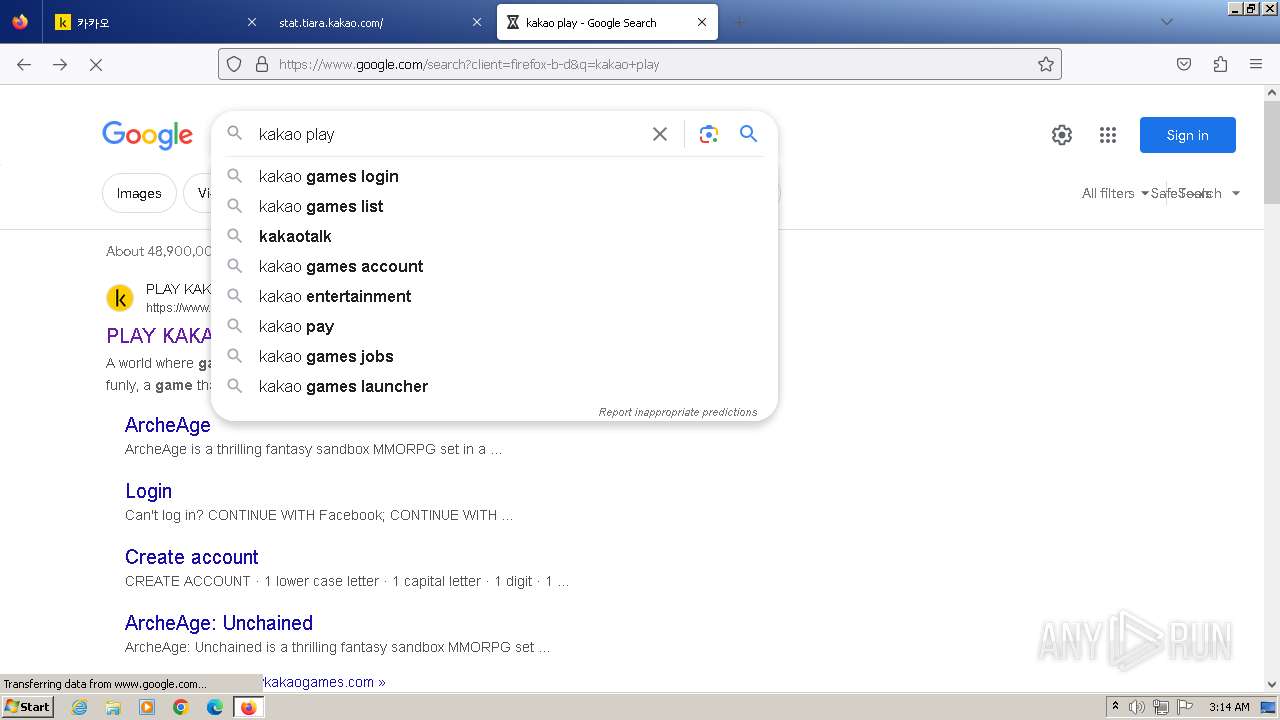Select suggestion kakao games list
This screenshot has height=720, width=1280.
tap(494, 206)
